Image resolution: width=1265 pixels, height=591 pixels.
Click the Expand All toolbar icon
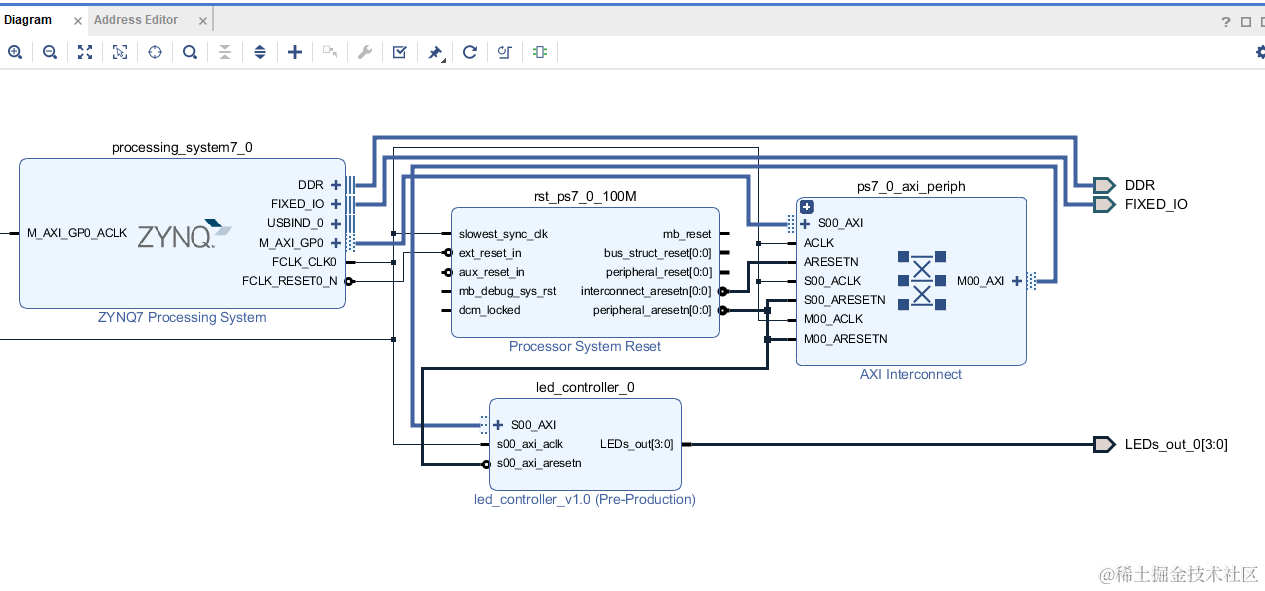[x=260, y=52]
